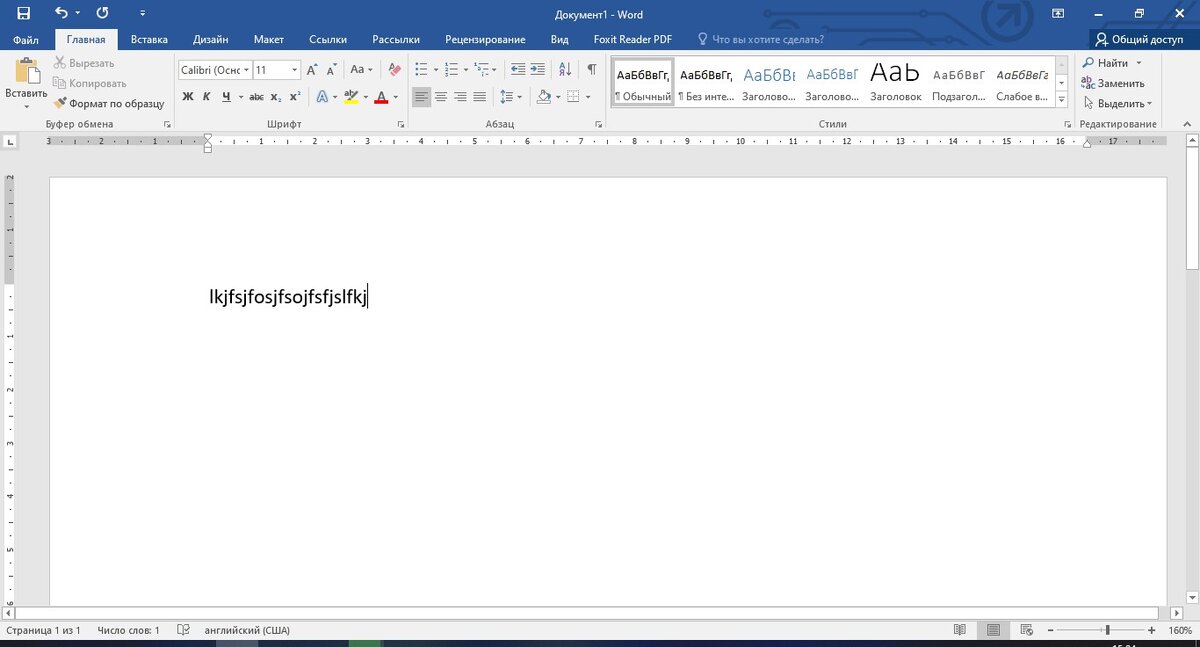
Task: Switch to the Макет tab
Action: [269, 40]
